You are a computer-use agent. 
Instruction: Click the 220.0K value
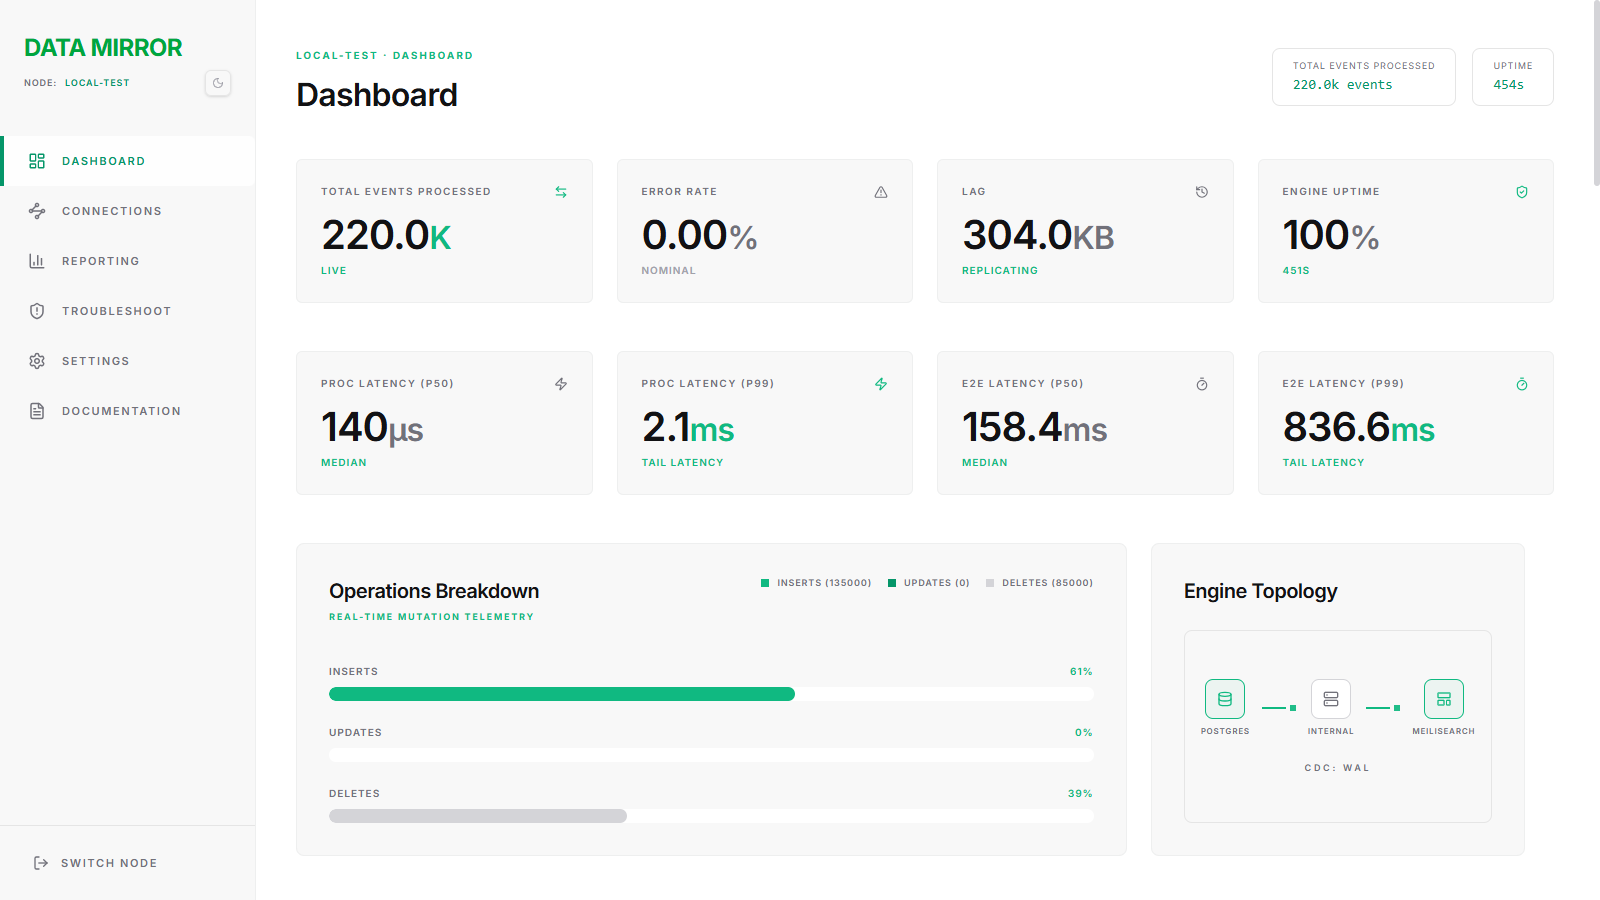[x=387, y=236]
